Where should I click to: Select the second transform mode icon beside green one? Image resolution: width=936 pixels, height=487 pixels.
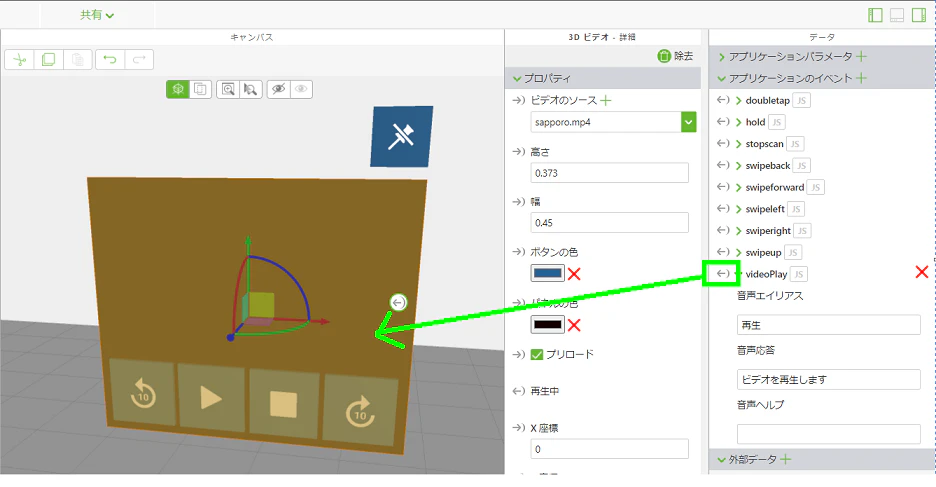[x=201, y=90]
